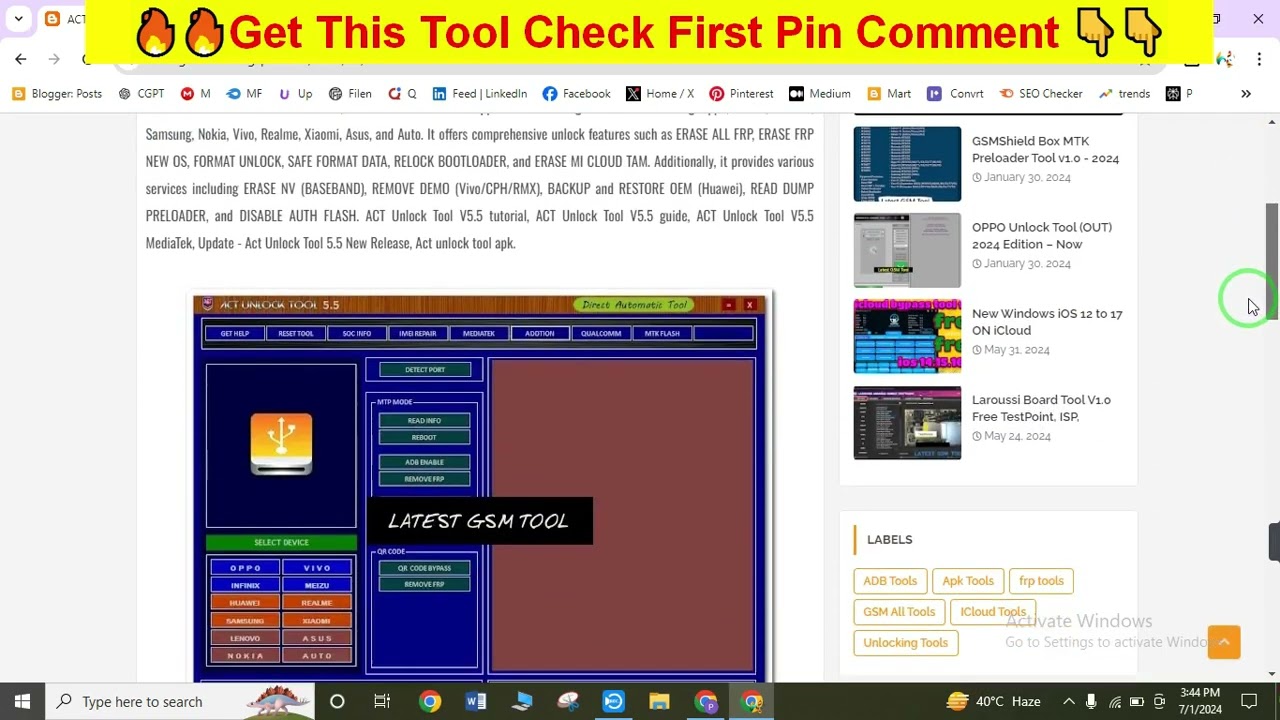Open the Filen bookmark
Viewport: 1280px width, 720px height.
tap(350, 94)
